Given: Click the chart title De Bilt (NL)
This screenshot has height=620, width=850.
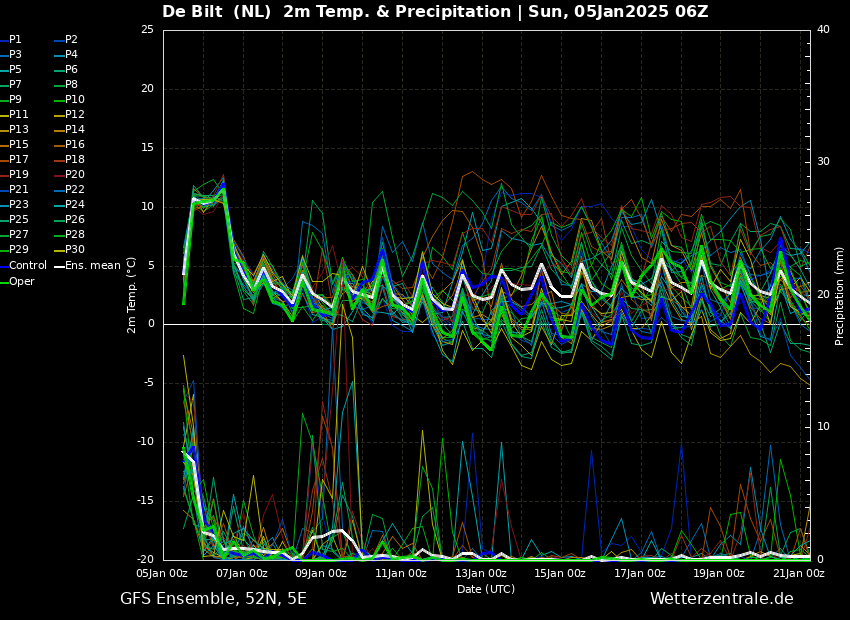Looking at the screenshot, I should tap(216, 12).
